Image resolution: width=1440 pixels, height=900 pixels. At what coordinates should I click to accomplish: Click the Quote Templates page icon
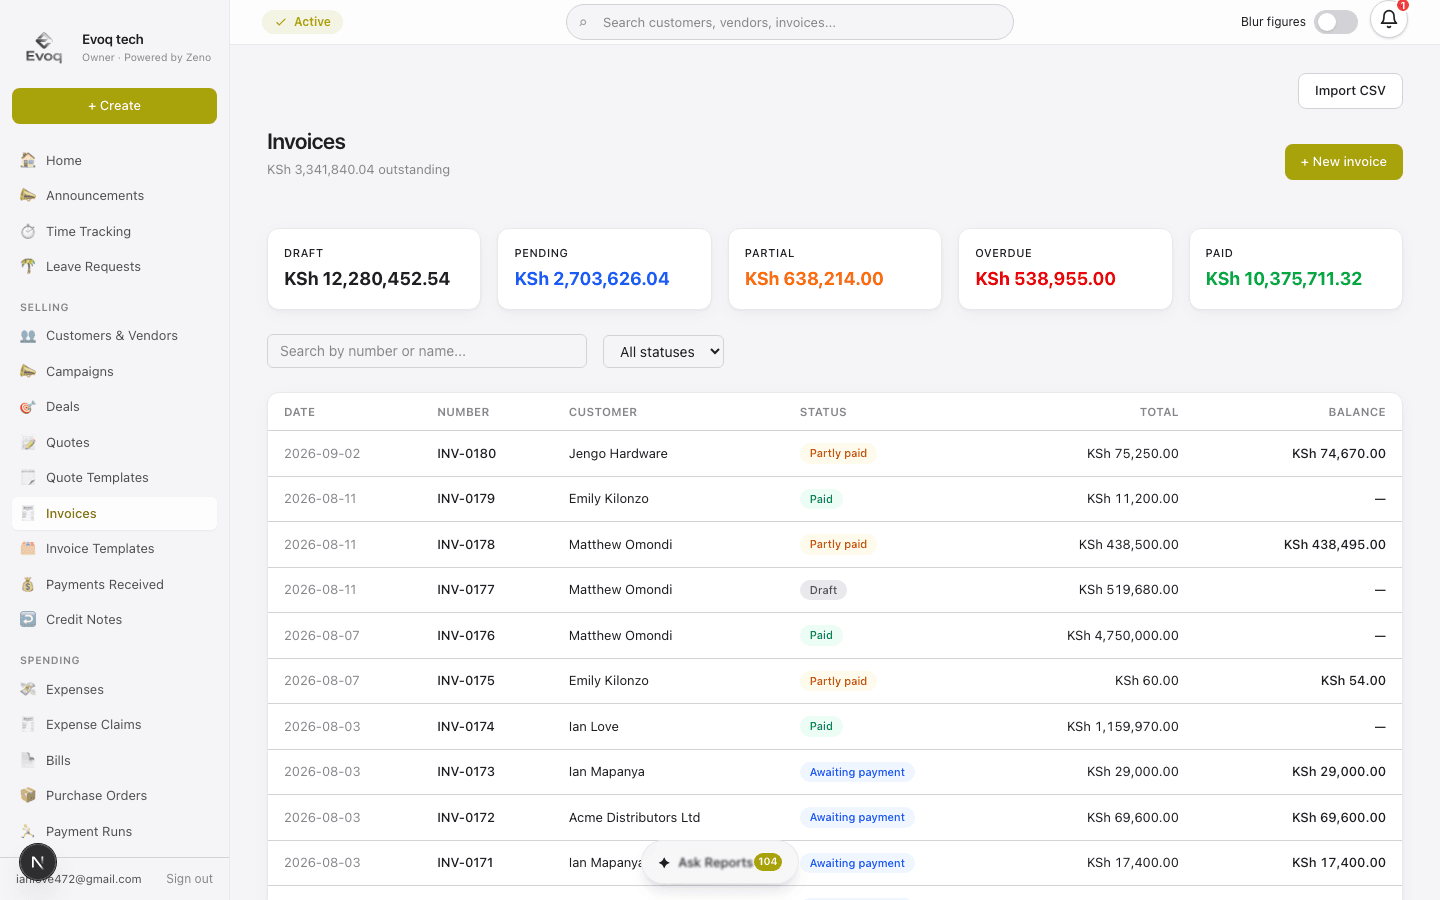(28, 478)
